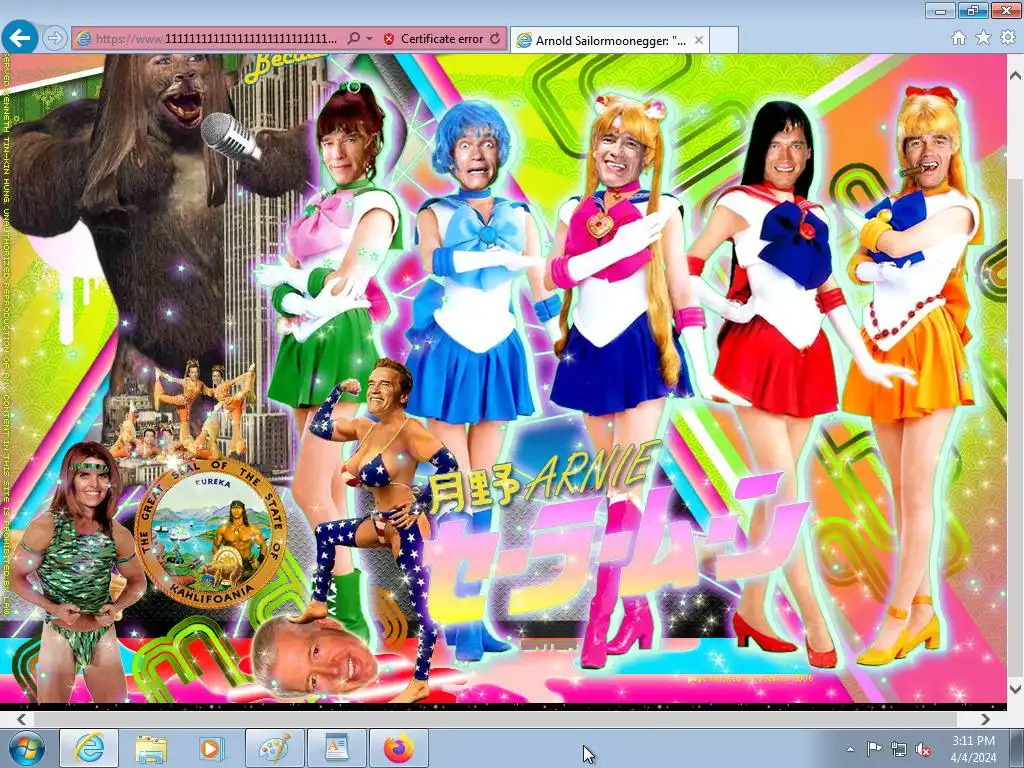
Task: Open the Tools gear menu
Action: 1008,38
